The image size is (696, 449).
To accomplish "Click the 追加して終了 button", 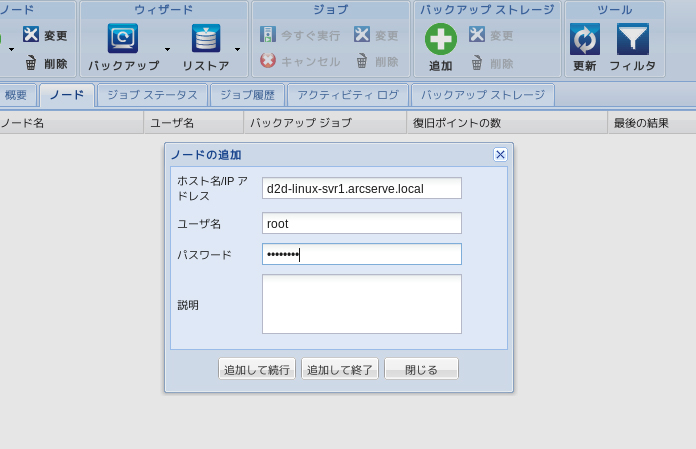I will [x=340, y=369].
